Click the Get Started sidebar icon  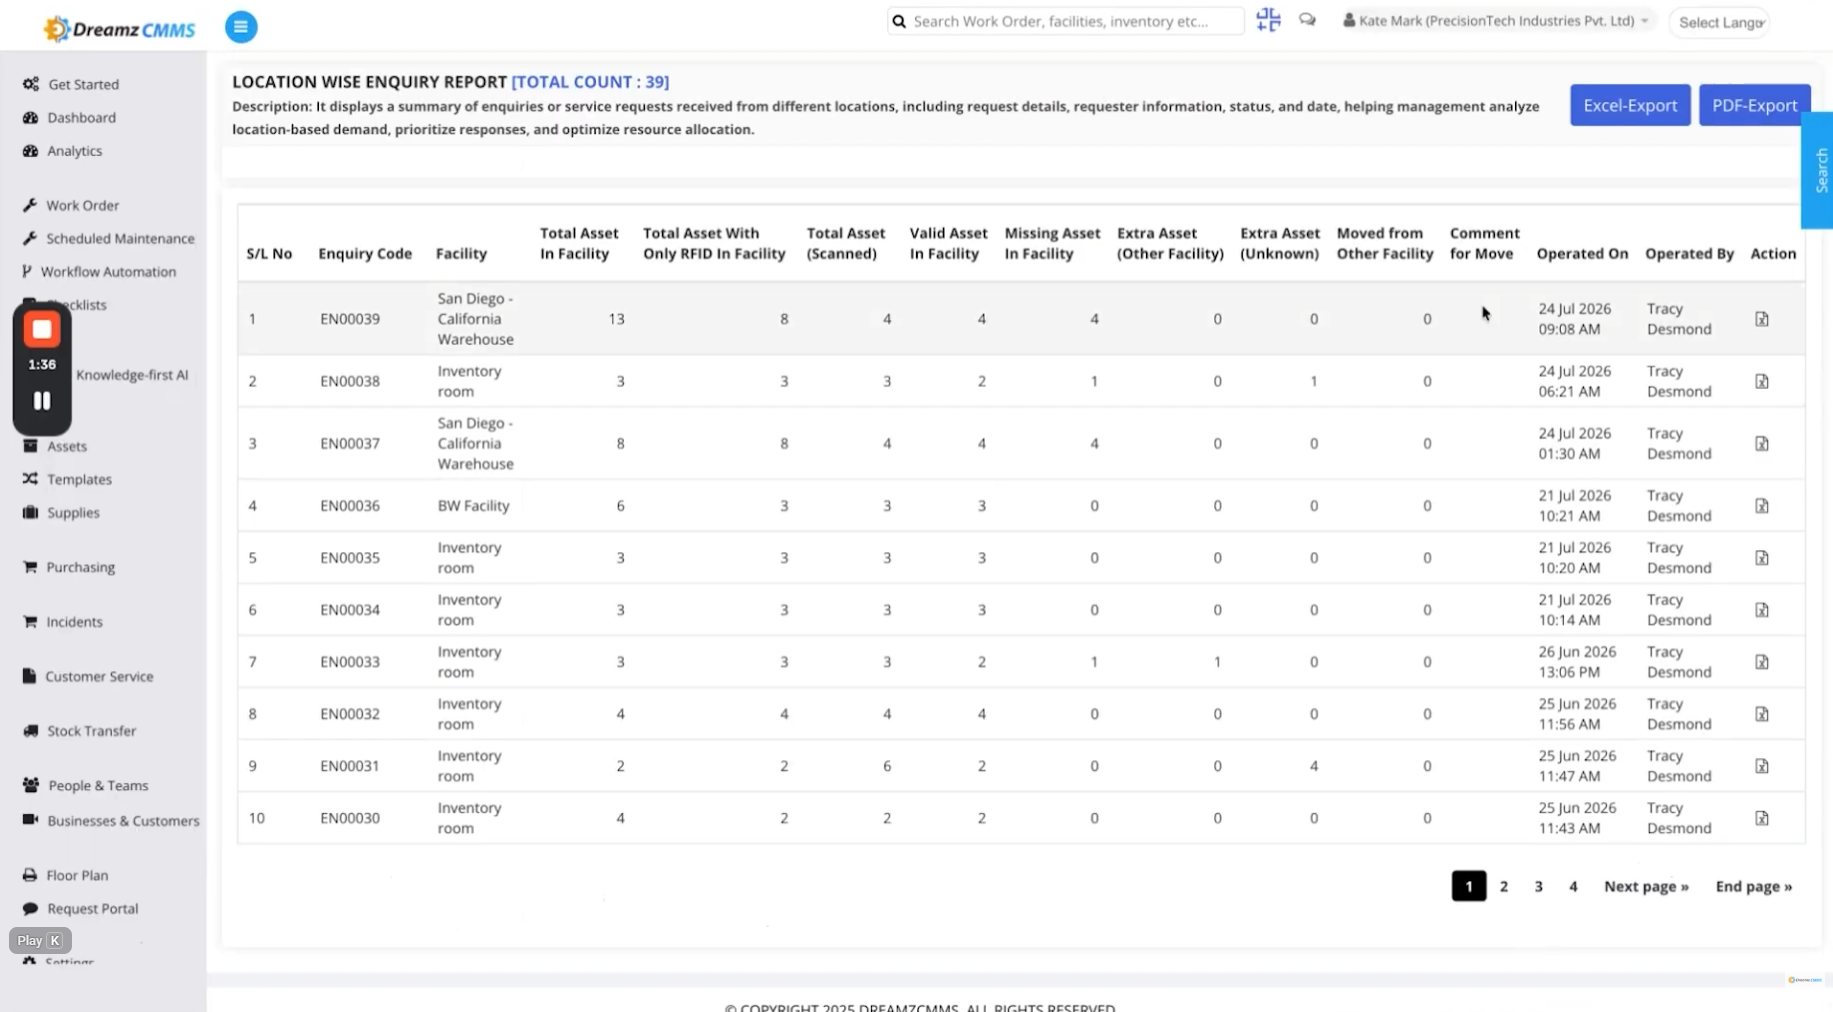(x=30, y=84)
